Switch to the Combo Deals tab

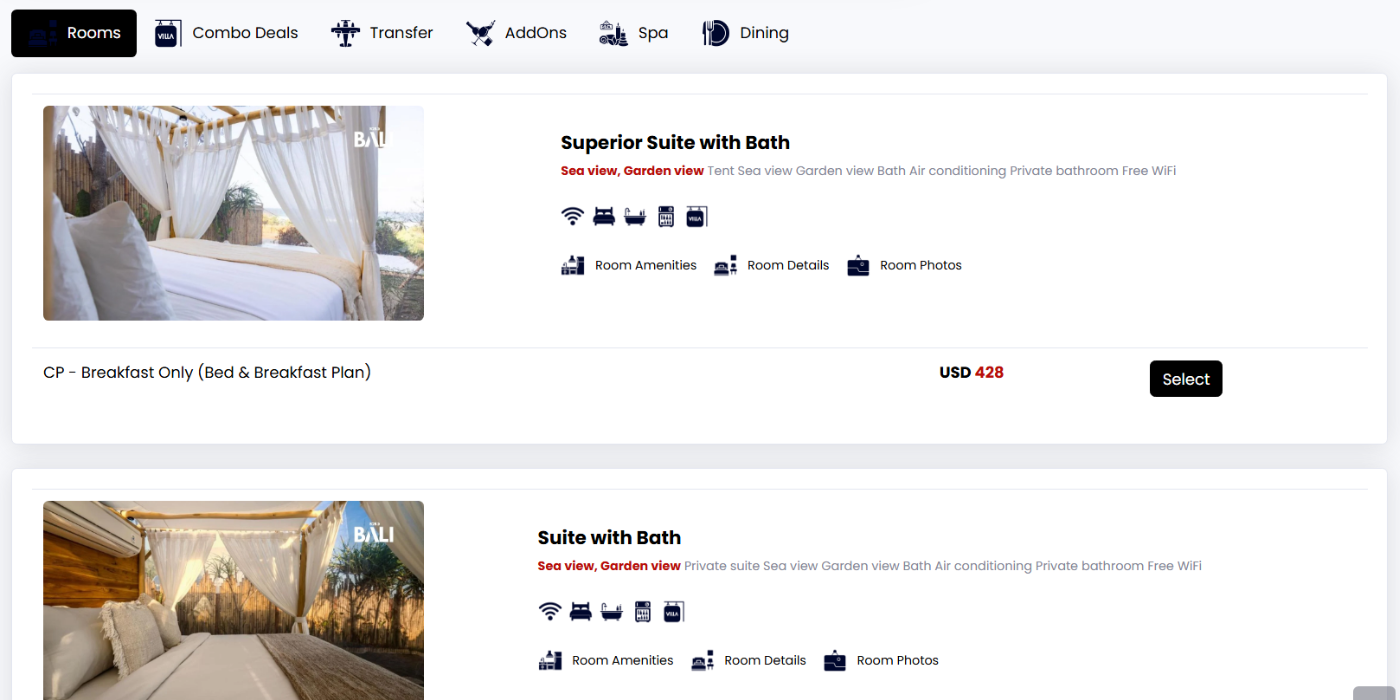click(x=226, y=32)
